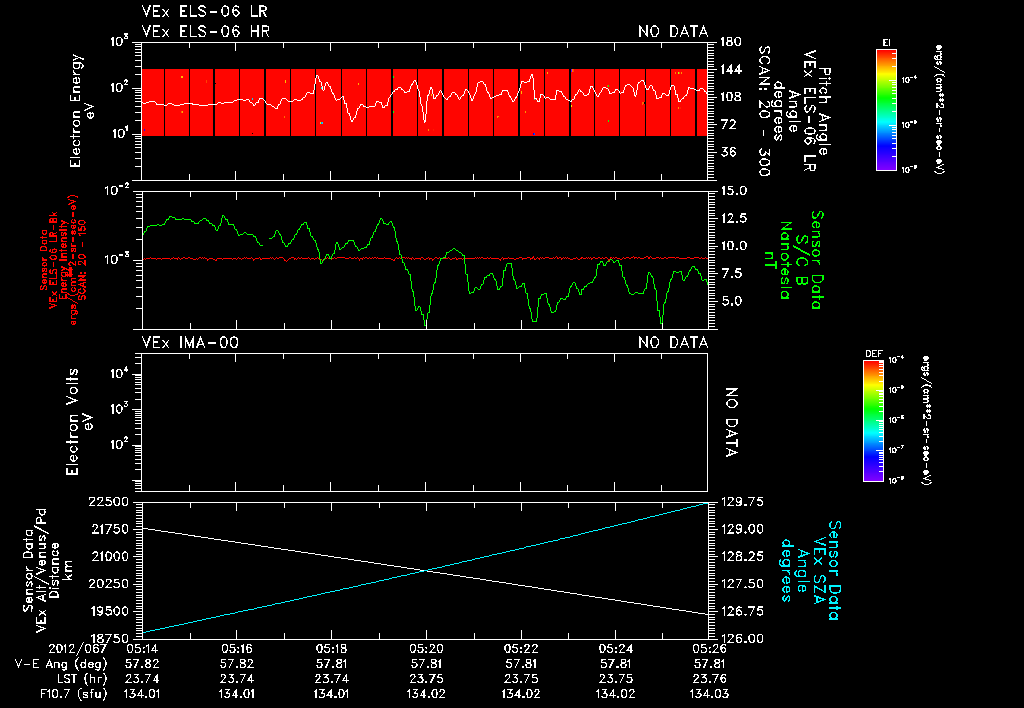Click the '23.75' value under 05:20
Screen dimensions: 1024x708
[426, 679]
